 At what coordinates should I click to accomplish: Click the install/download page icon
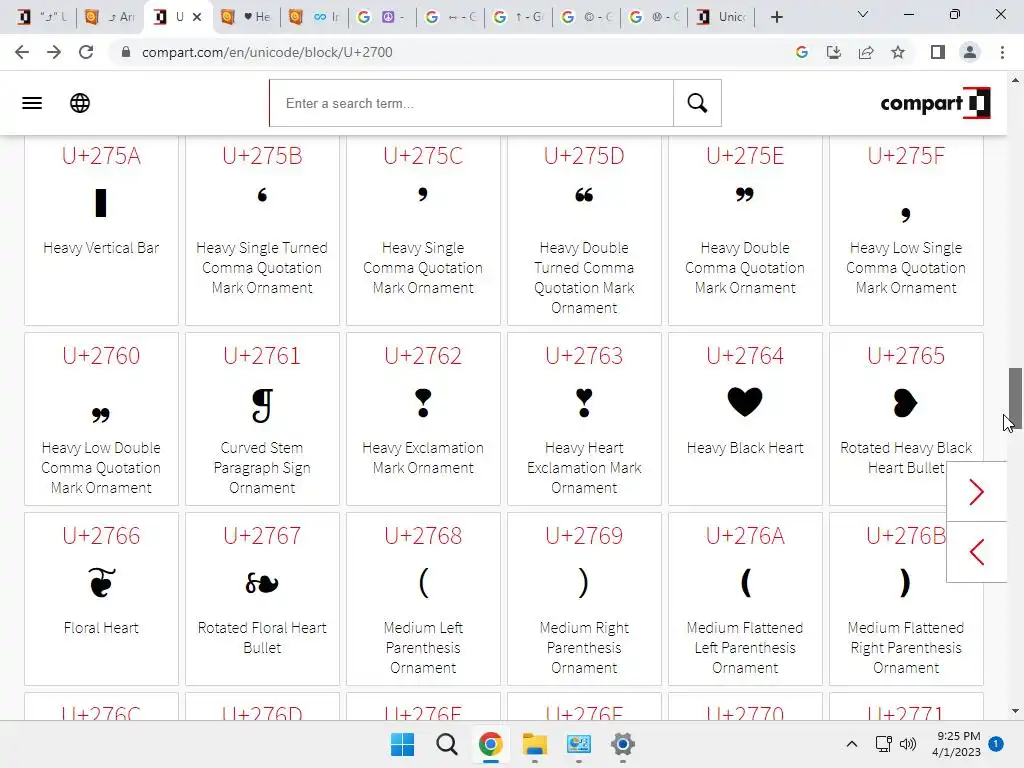click(834, 52)
